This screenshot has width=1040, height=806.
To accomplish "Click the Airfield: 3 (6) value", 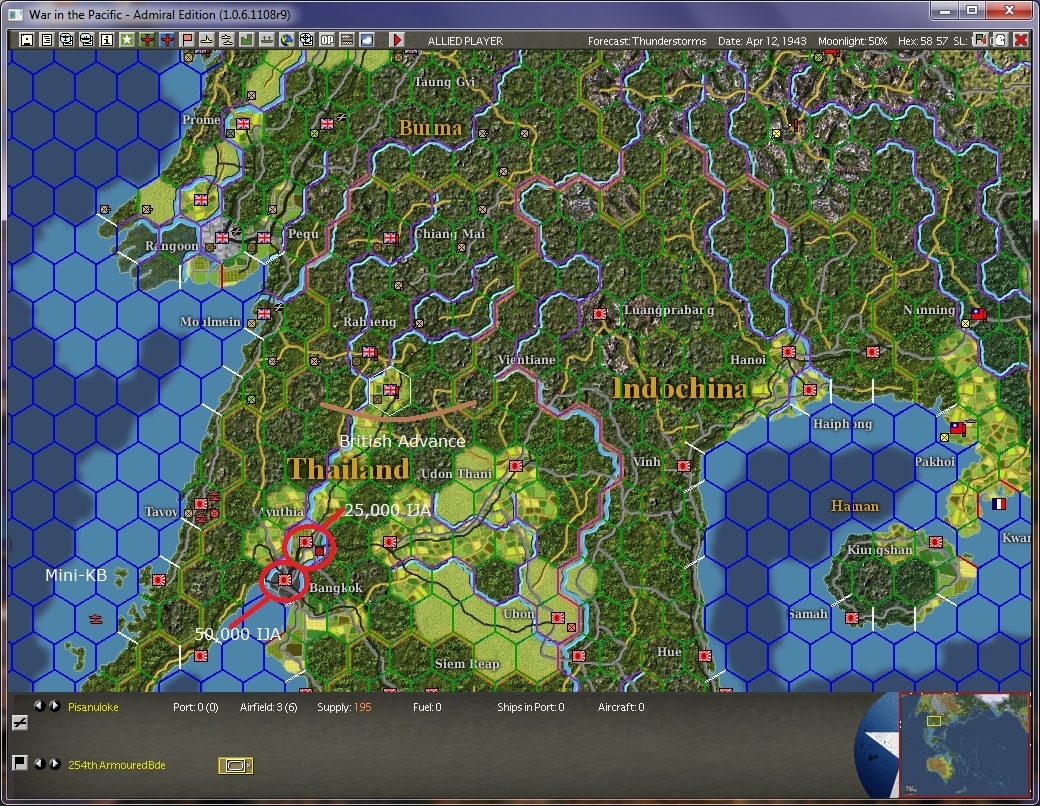I will (269, 707).
